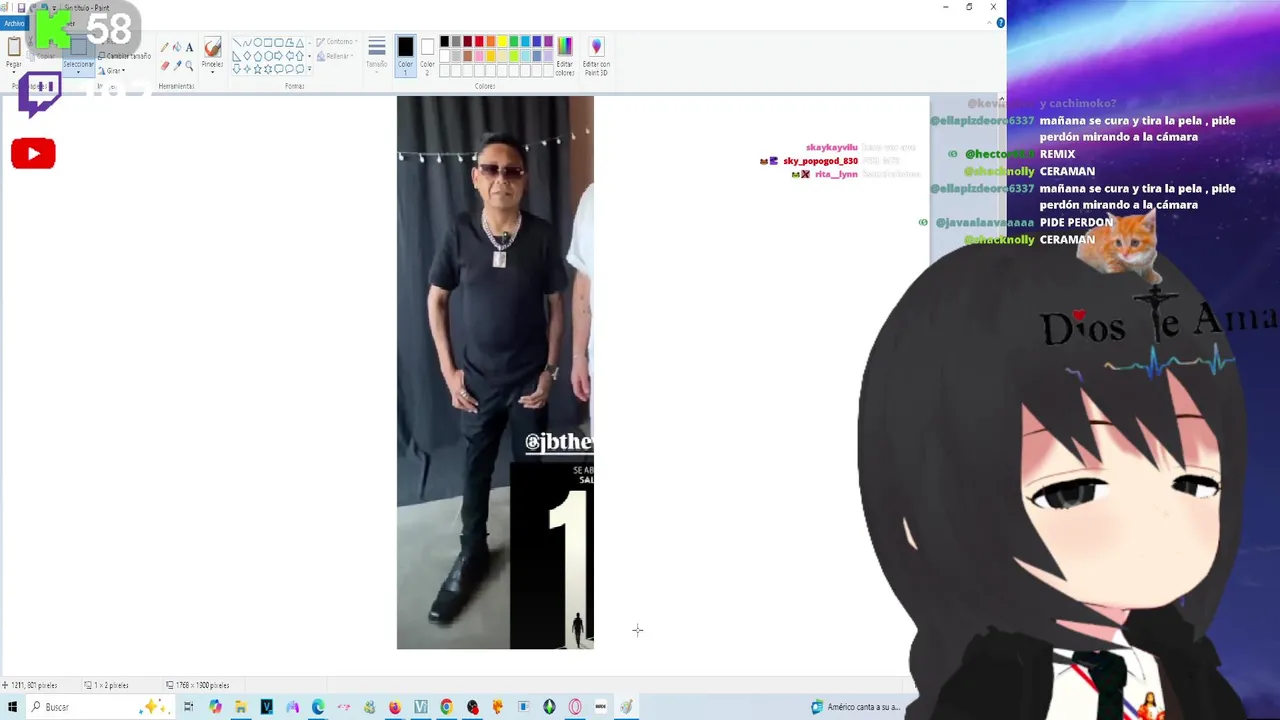Open Opera browser from the taskbar

click(x=575, y=707)
